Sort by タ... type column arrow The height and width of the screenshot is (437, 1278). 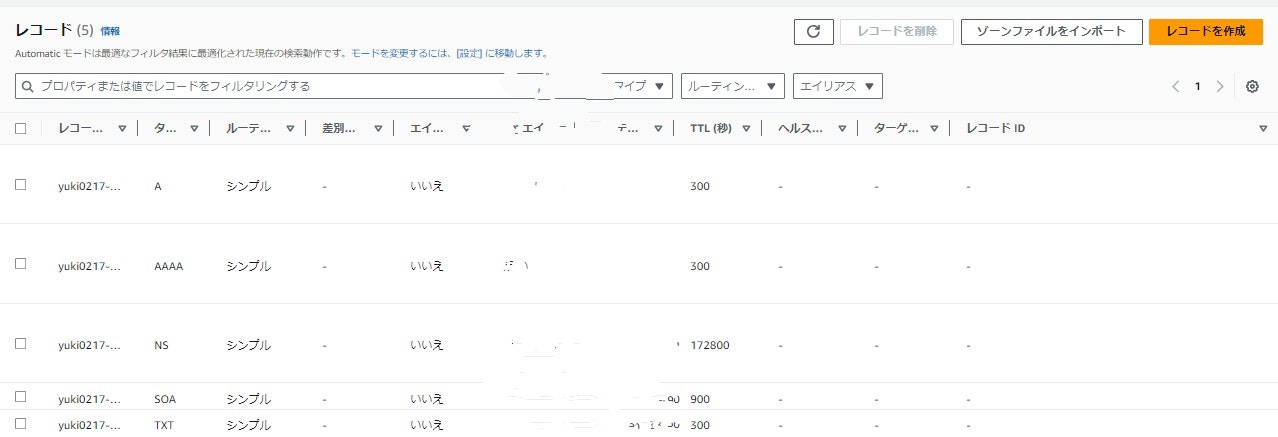click(194, 129)
